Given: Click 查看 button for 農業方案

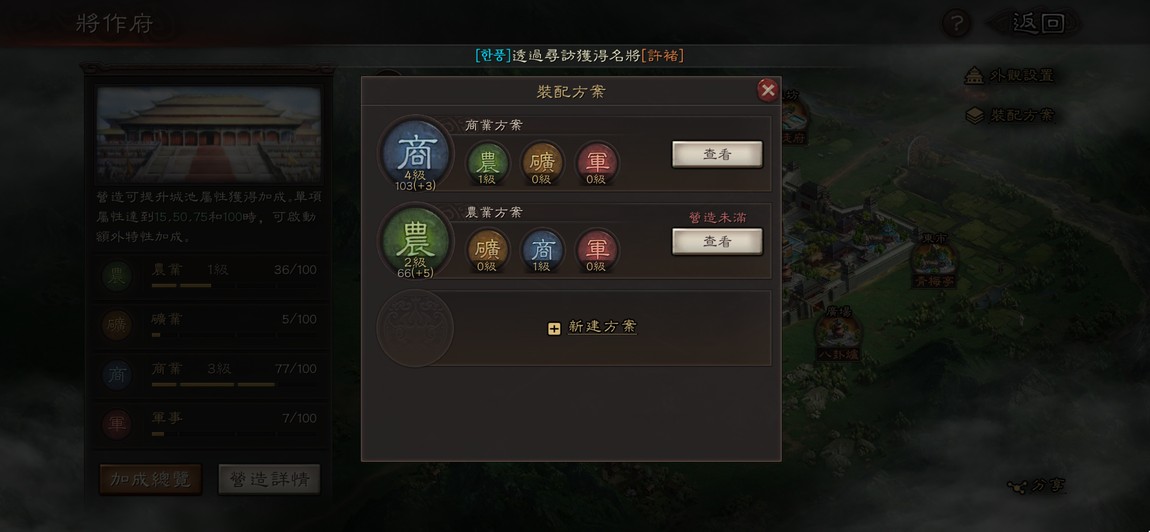Looking at the screenshot, I should pyautogui.click(x=717, y=241).
